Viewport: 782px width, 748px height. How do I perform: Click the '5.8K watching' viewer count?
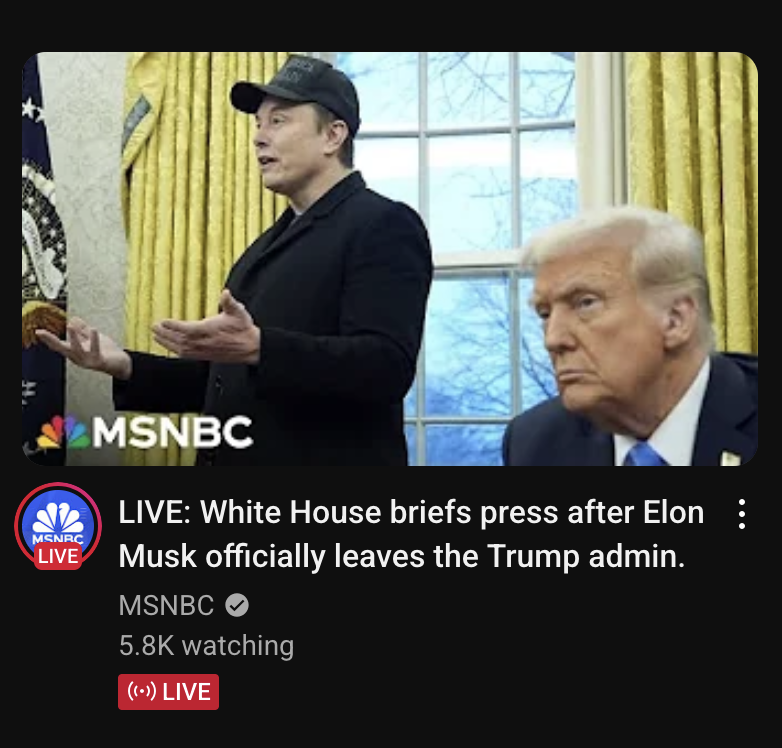pos(206,645)
